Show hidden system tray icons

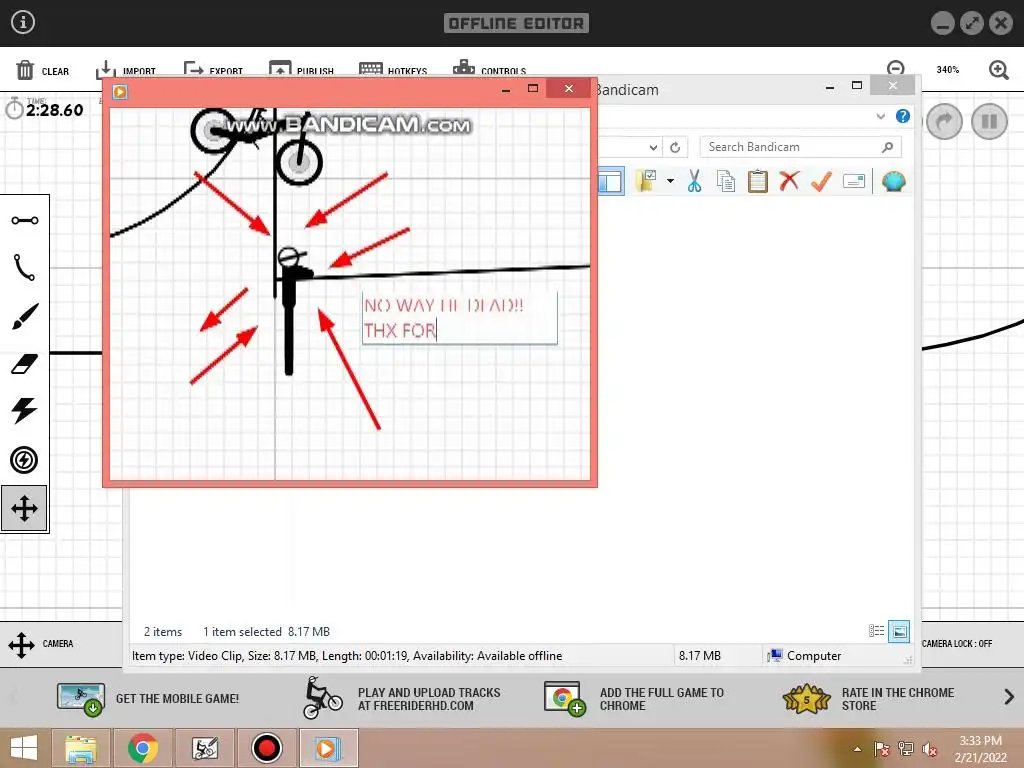(857, 749)
